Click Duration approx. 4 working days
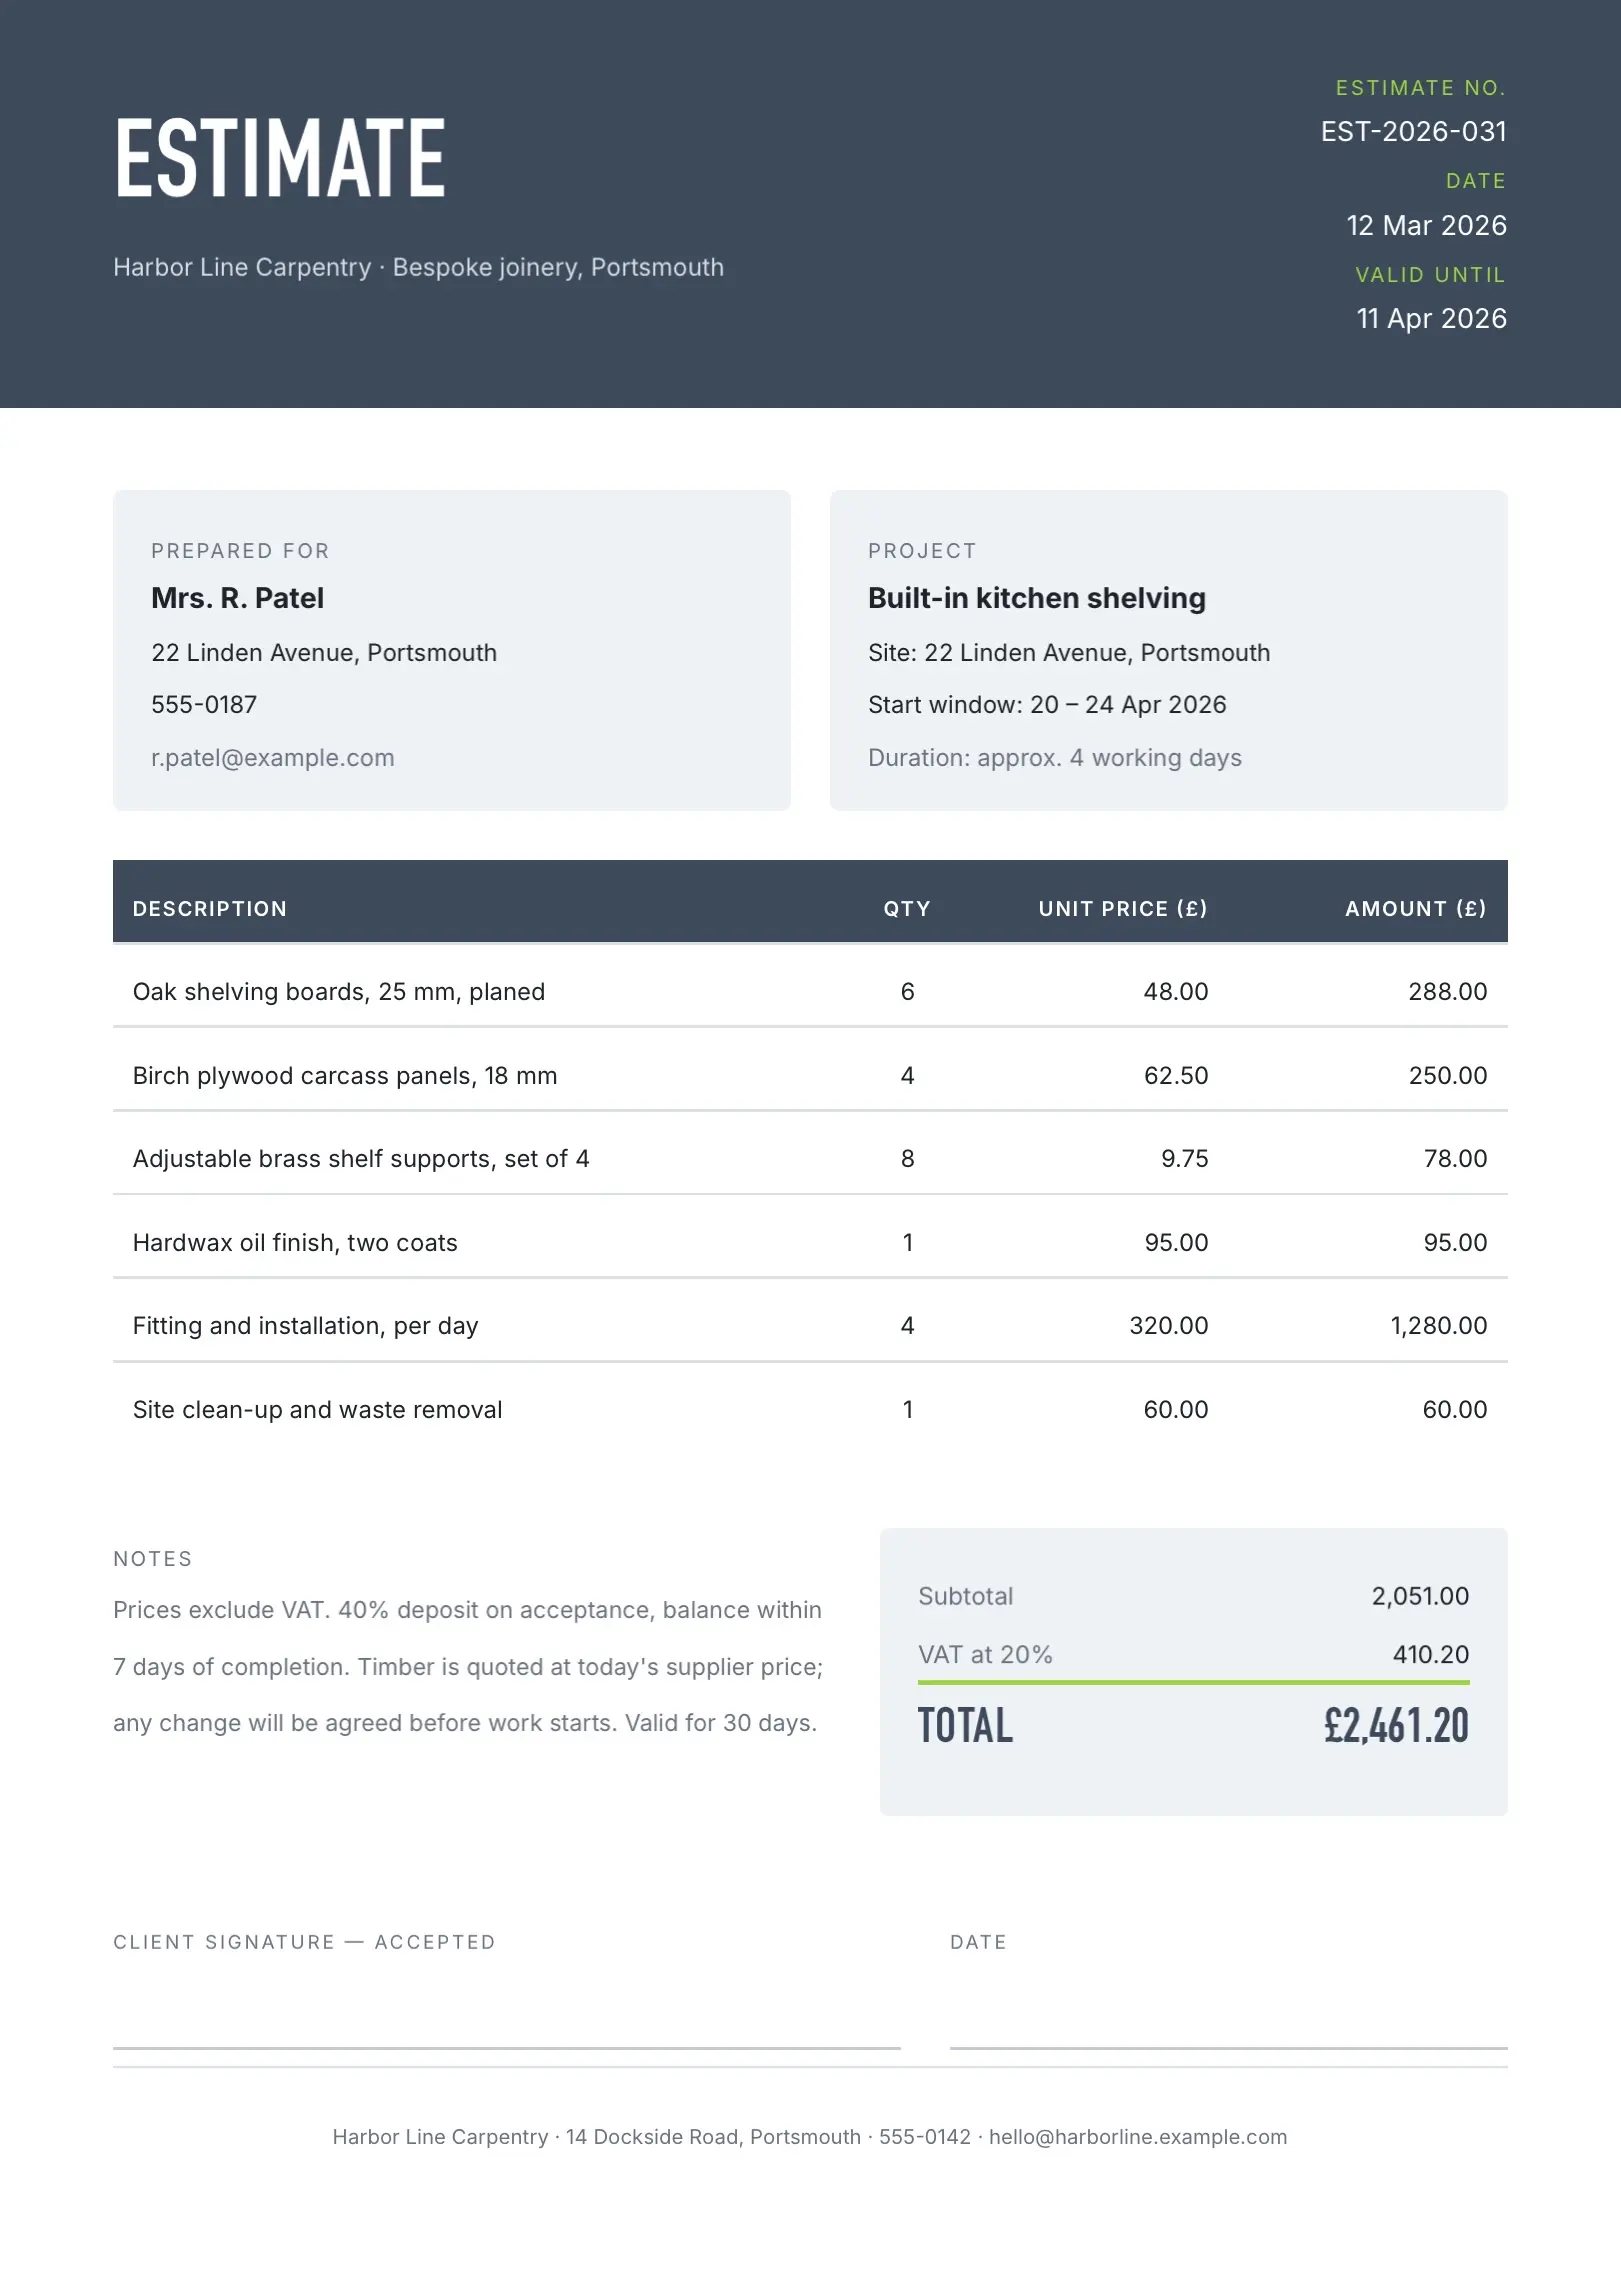 [x=1054, y=758]
